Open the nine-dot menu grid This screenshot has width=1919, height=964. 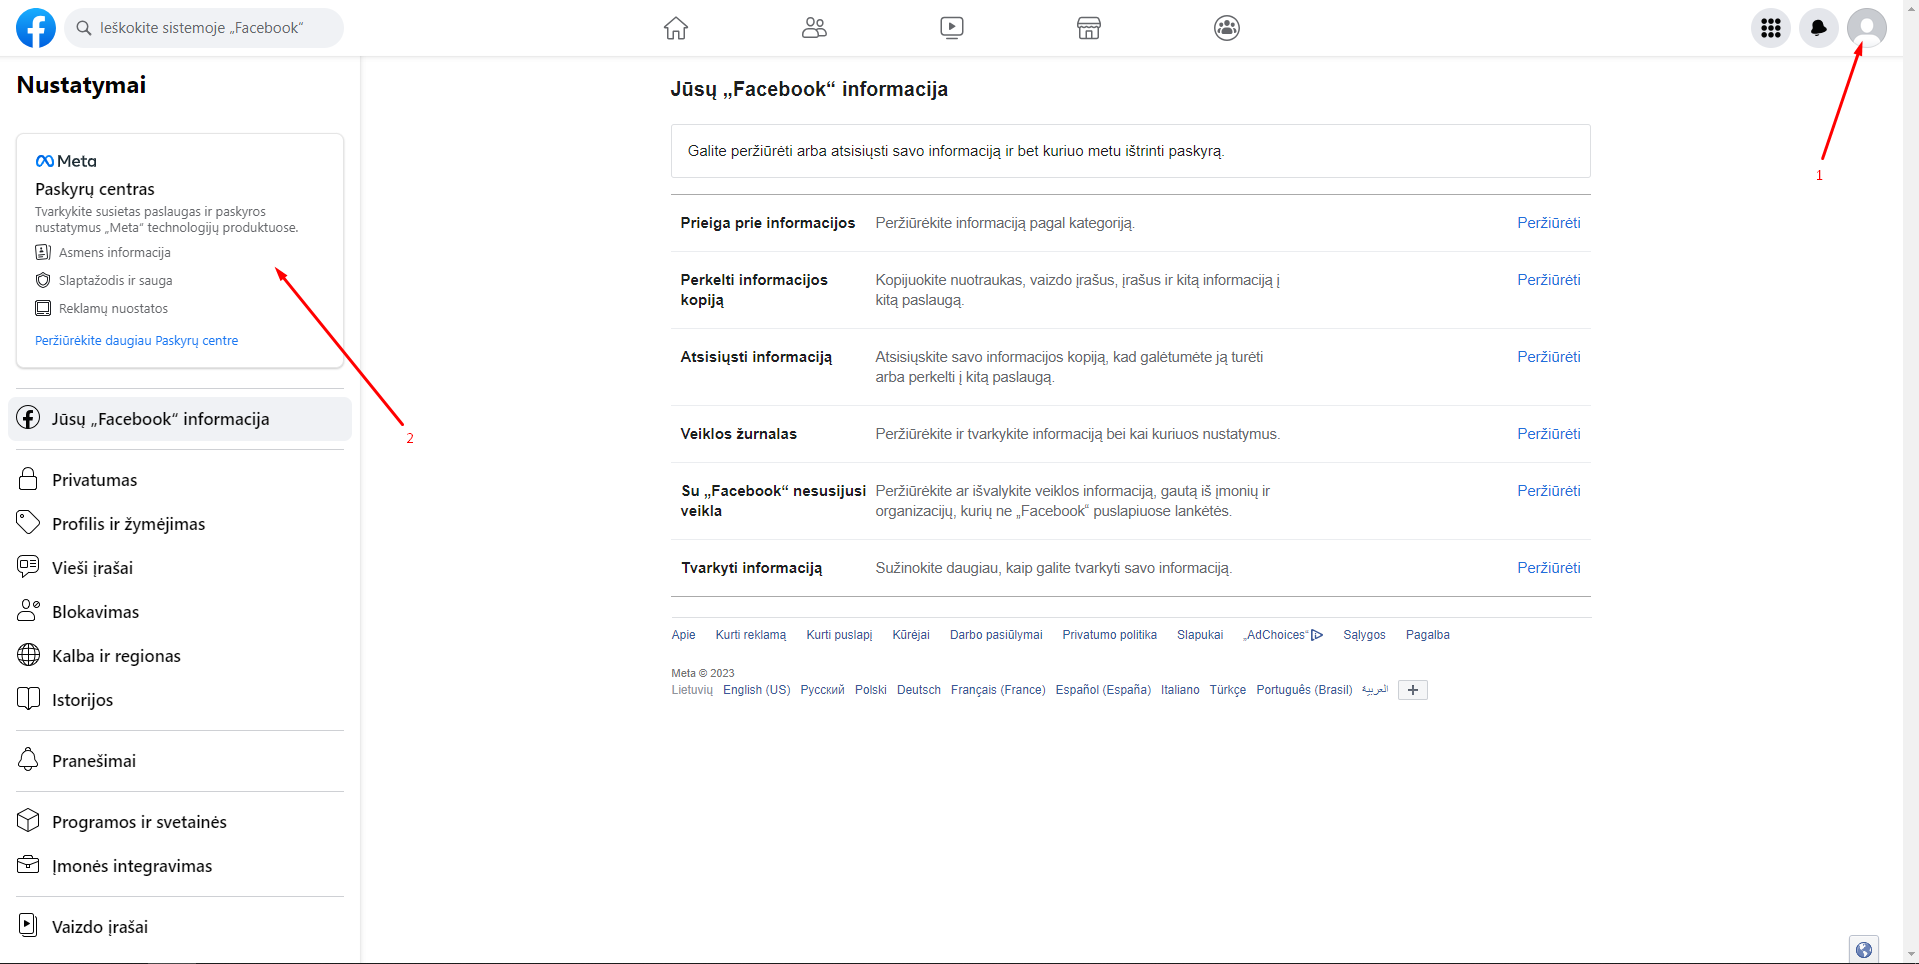(1771, 28)
